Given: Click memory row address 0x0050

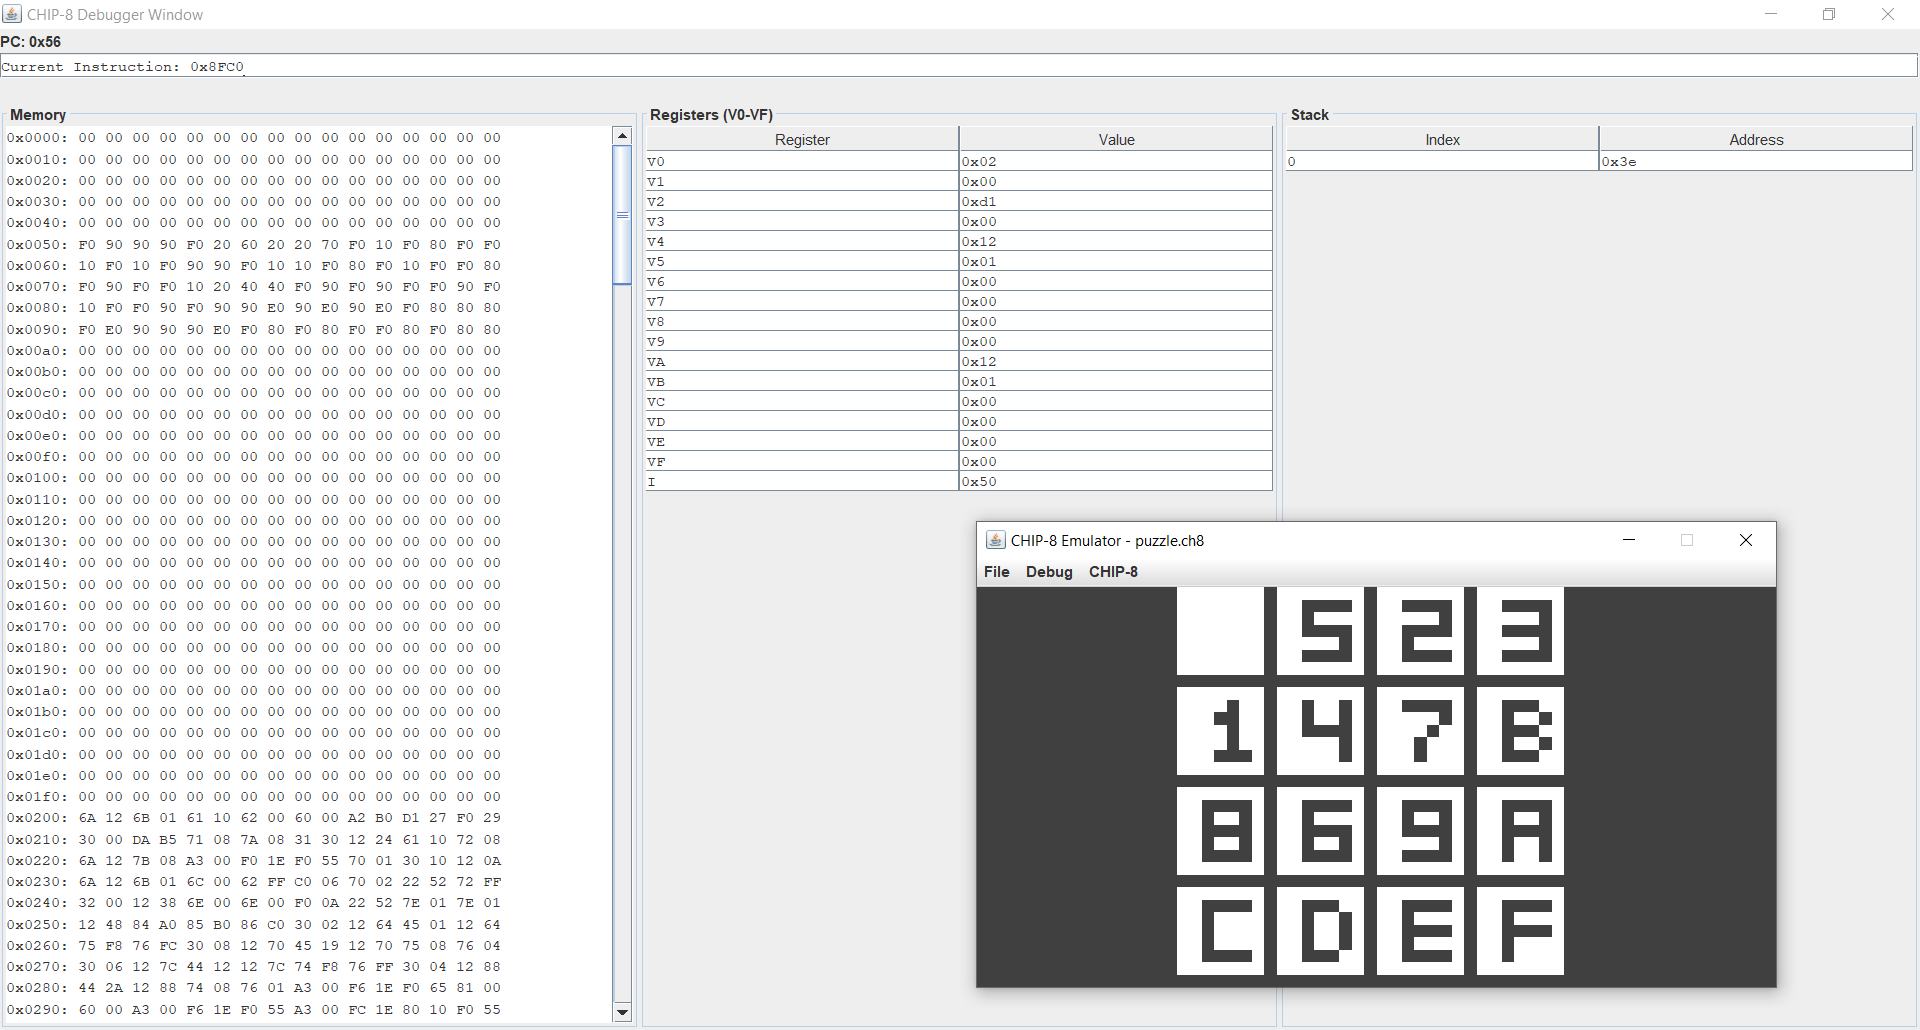Looking at the screenshot, I should coord(37,245).
